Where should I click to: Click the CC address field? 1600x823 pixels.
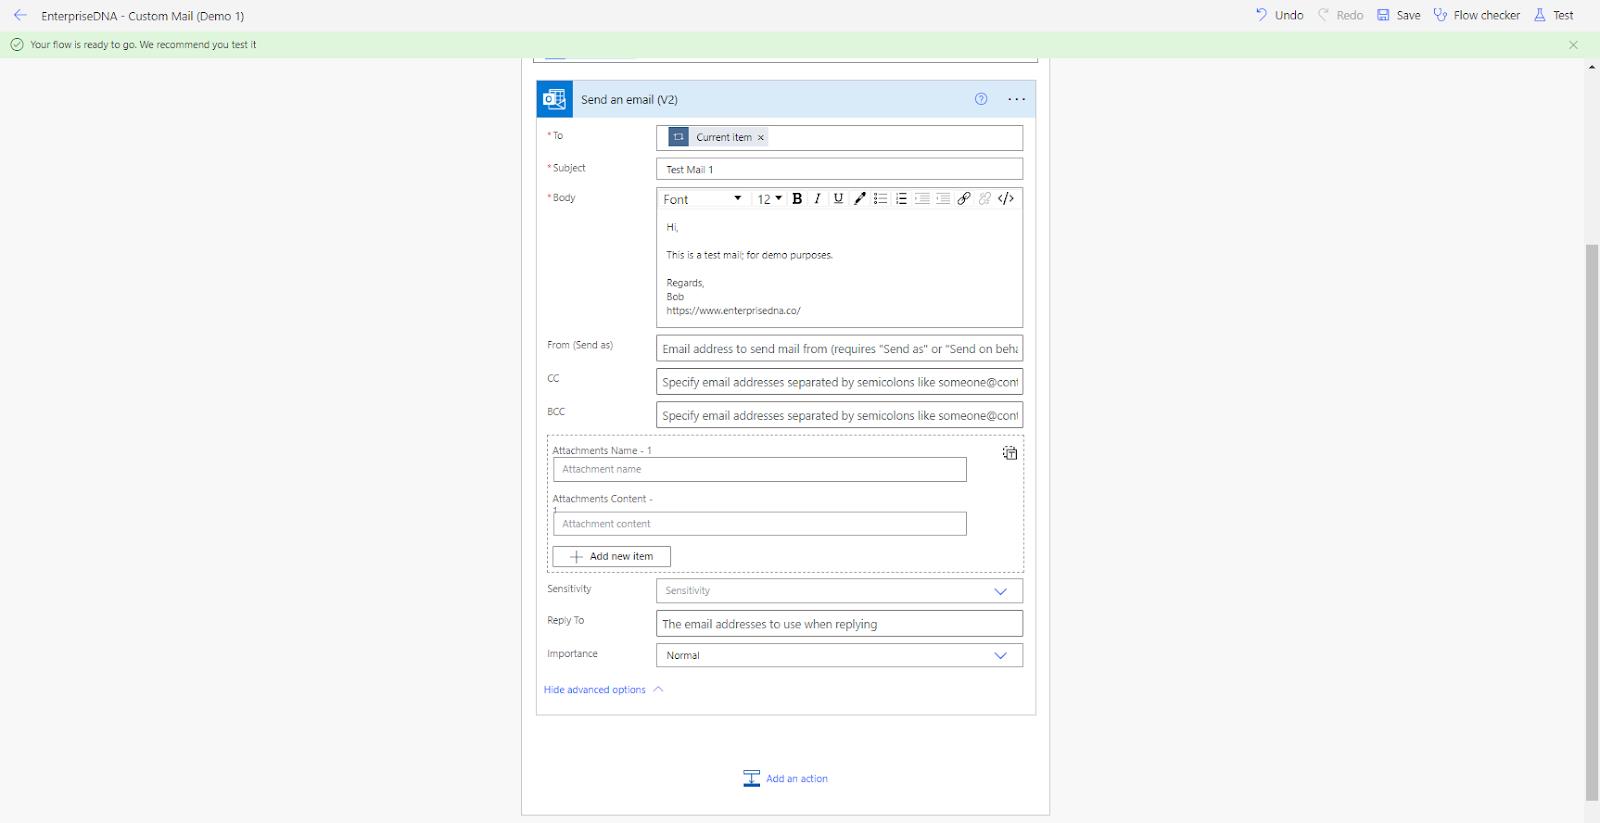pyautogui.click(x=839, y=382)
